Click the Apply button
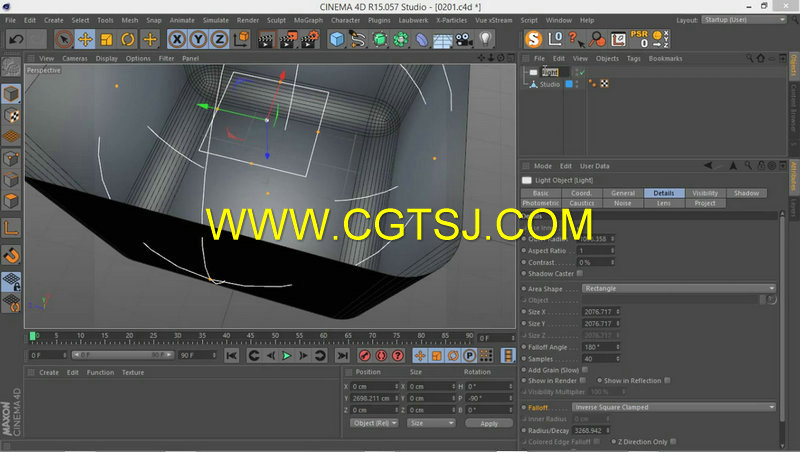 (x=489, y=423)
